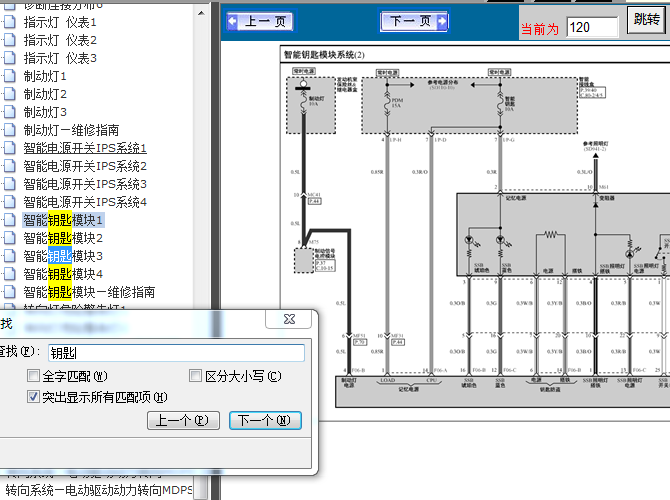The height and width of the screenshot is (500, 670).
Task: Click the document icon beside 指示灯 仪表1
Action: point(9,22)
